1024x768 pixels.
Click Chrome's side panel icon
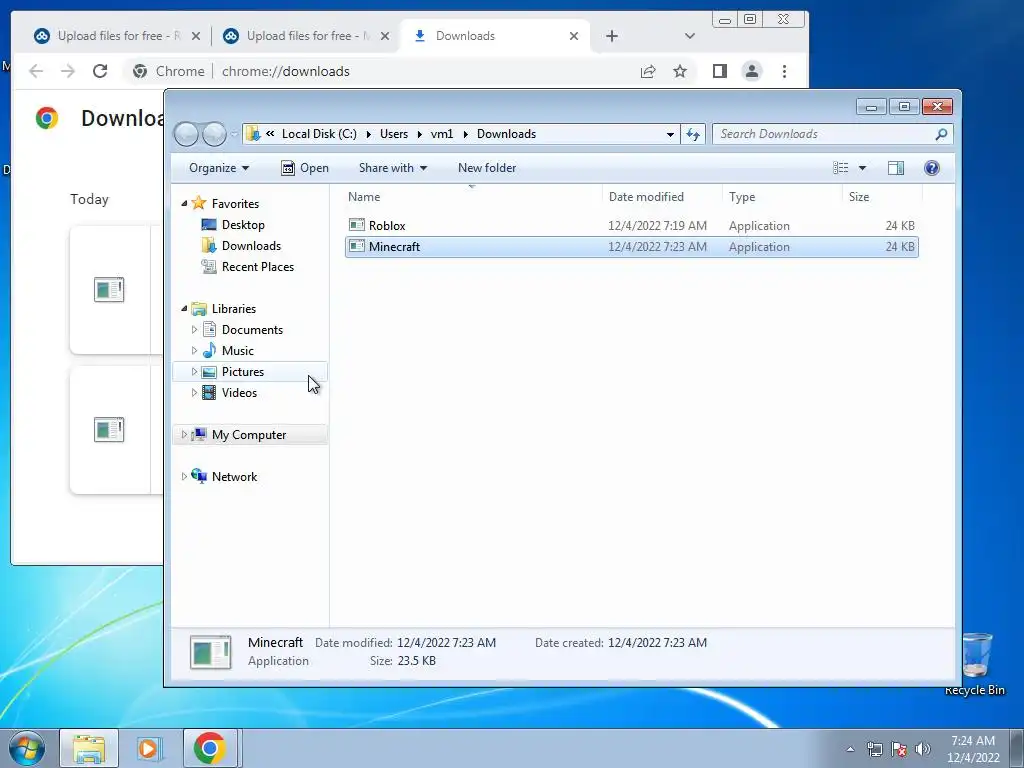[720, 71]
